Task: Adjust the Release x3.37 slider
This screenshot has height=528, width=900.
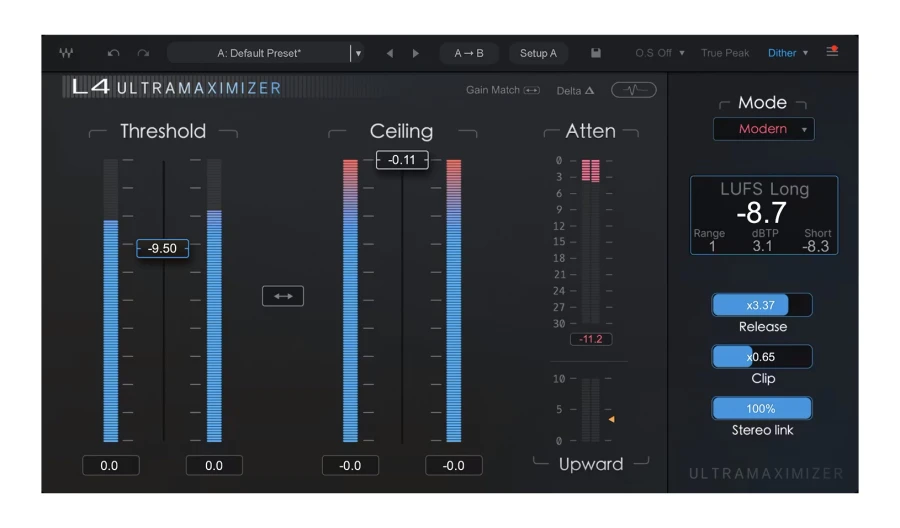Action: coord(762,305)
